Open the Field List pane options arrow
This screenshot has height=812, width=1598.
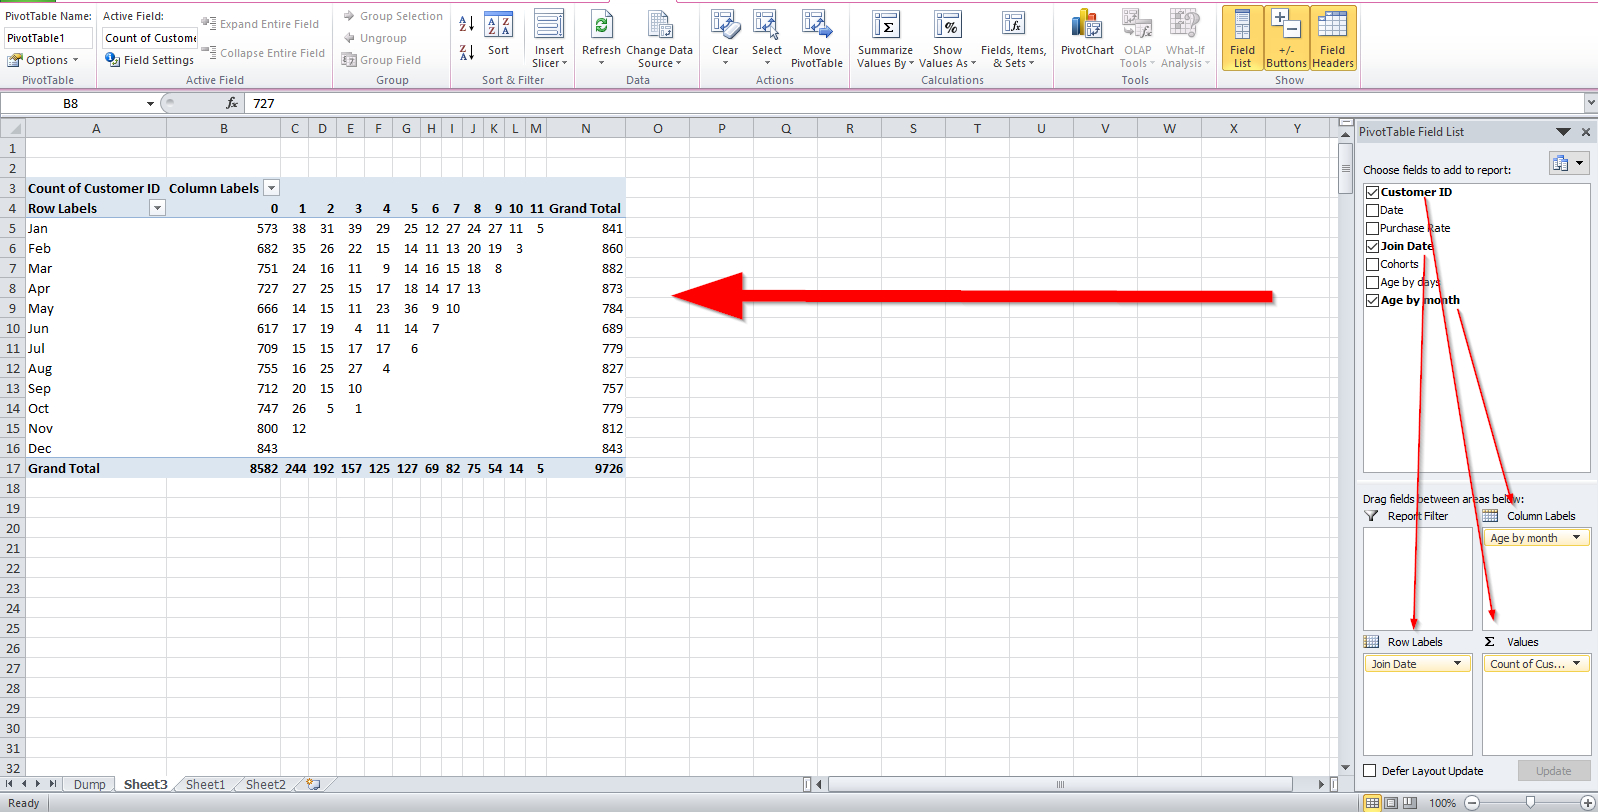pyautogui.click(x=1563, y=132)
